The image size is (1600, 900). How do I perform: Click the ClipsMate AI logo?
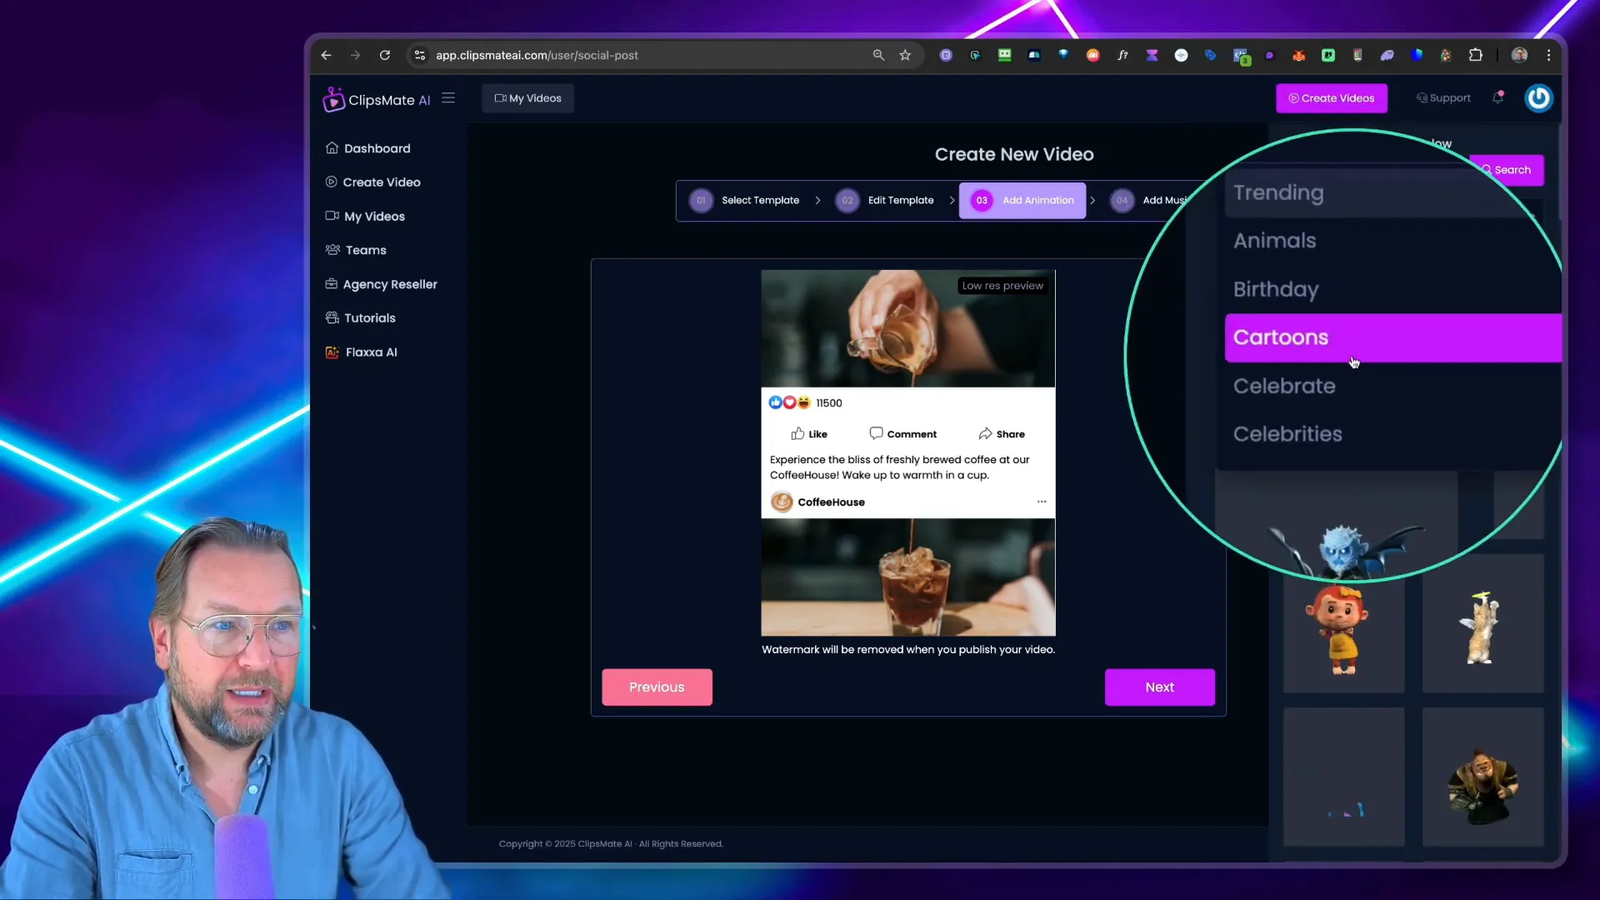[x=376, y=99]
